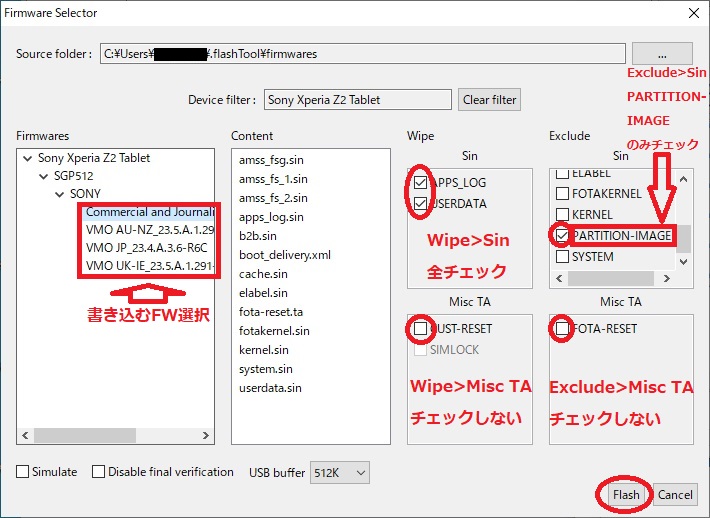
Task: Click Firmwares list scroll right arrow
Action: point(206,436)
